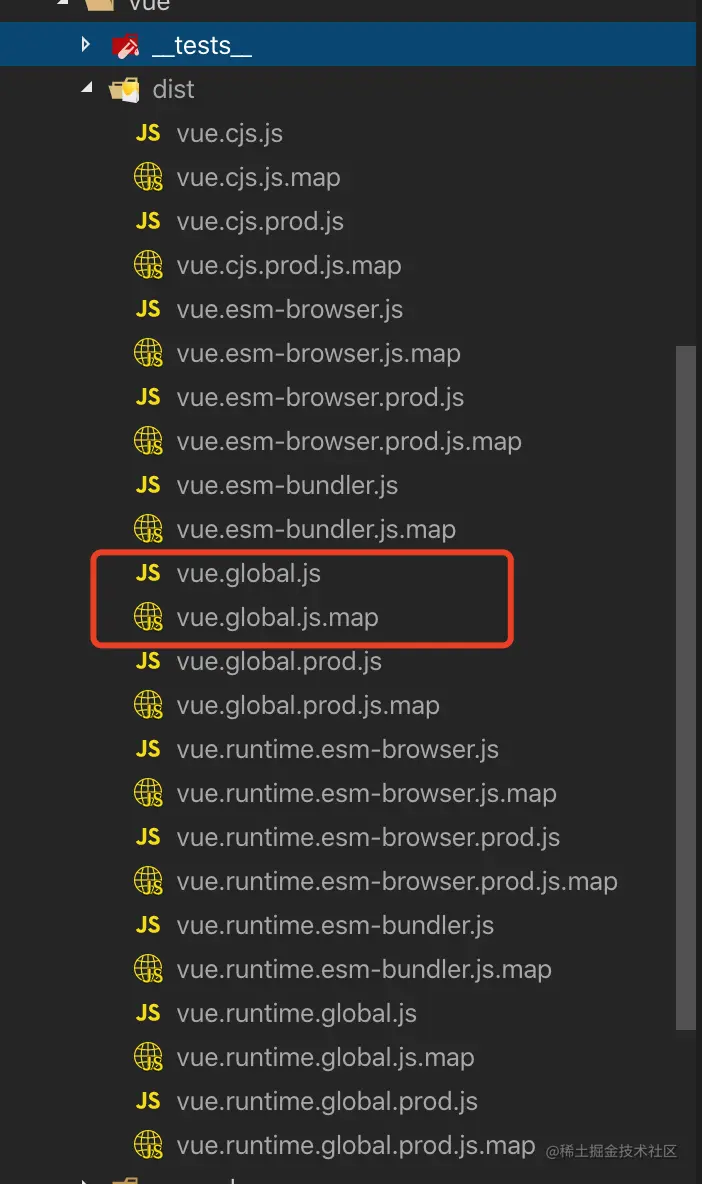Click JS icon next to vue.runtime.esm-browser.js

(x=148, y=749)
